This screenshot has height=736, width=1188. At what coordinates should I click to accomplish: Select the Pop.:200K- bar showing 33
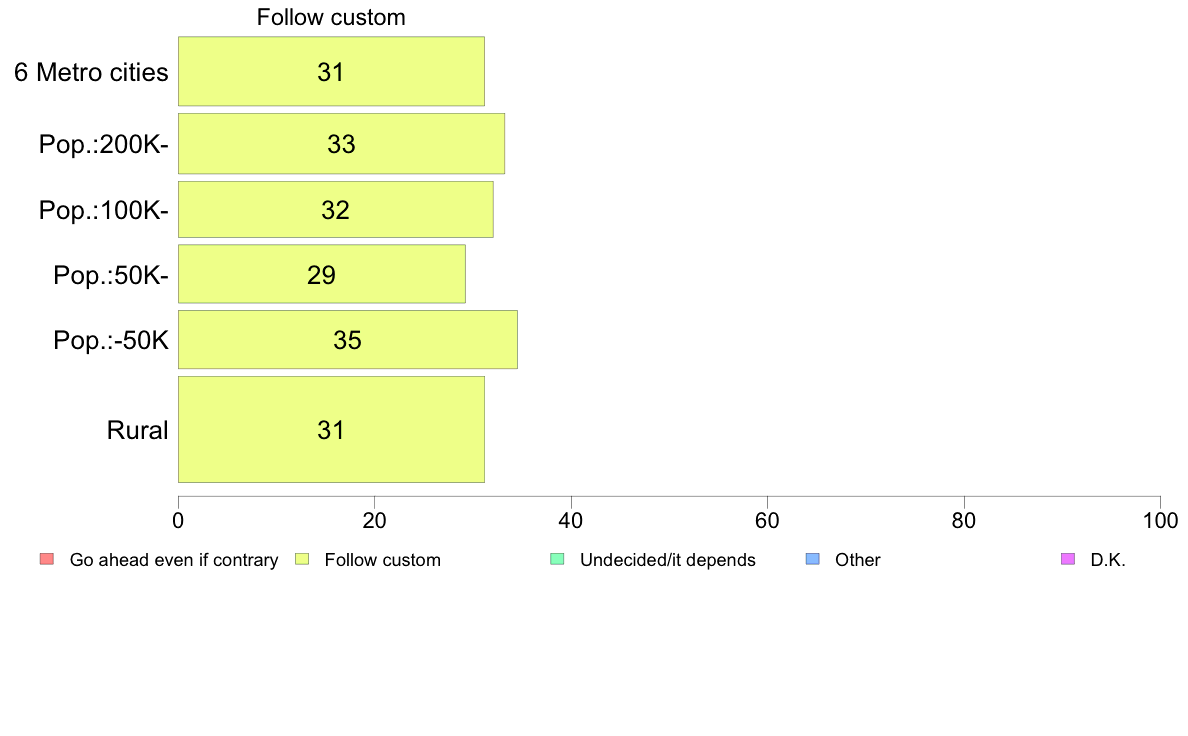(341, 144)
